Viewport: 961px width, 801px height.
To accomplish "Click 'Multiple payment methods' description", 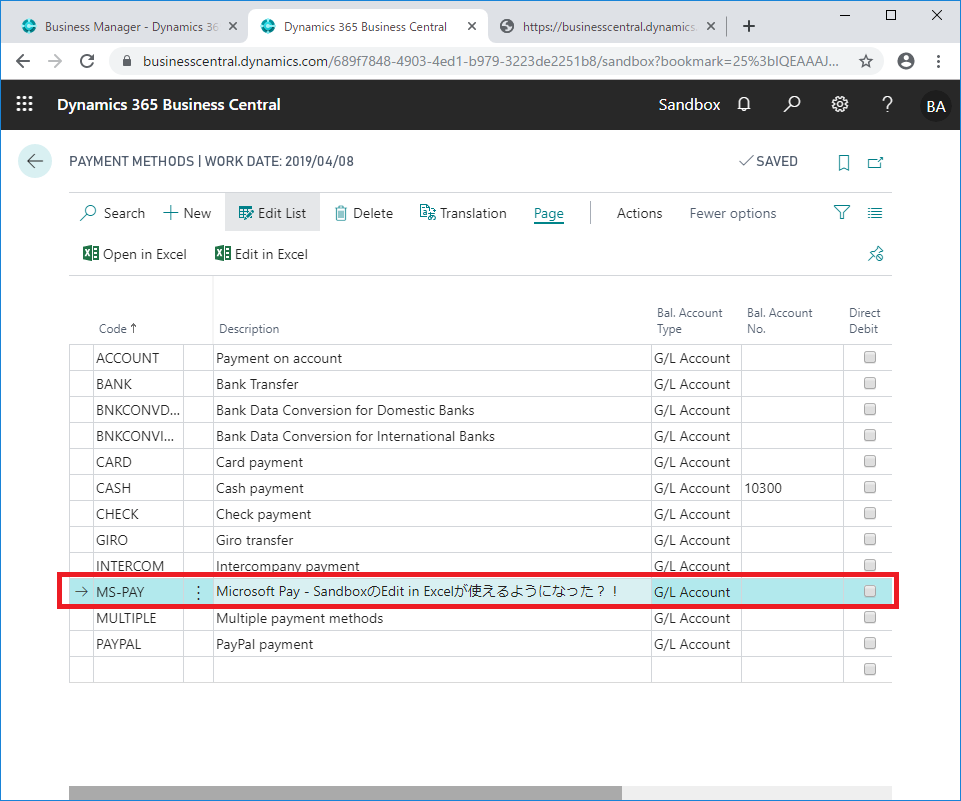I will [x=432, y=618].
